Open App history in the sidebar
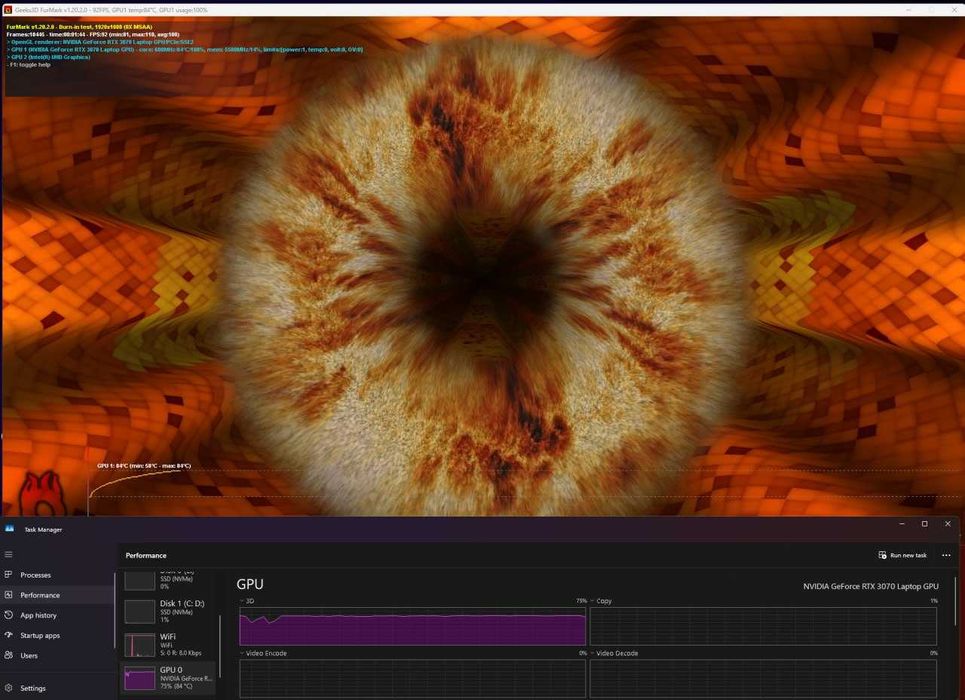This screenshot has width=965, height=700. tap(38, 615)
